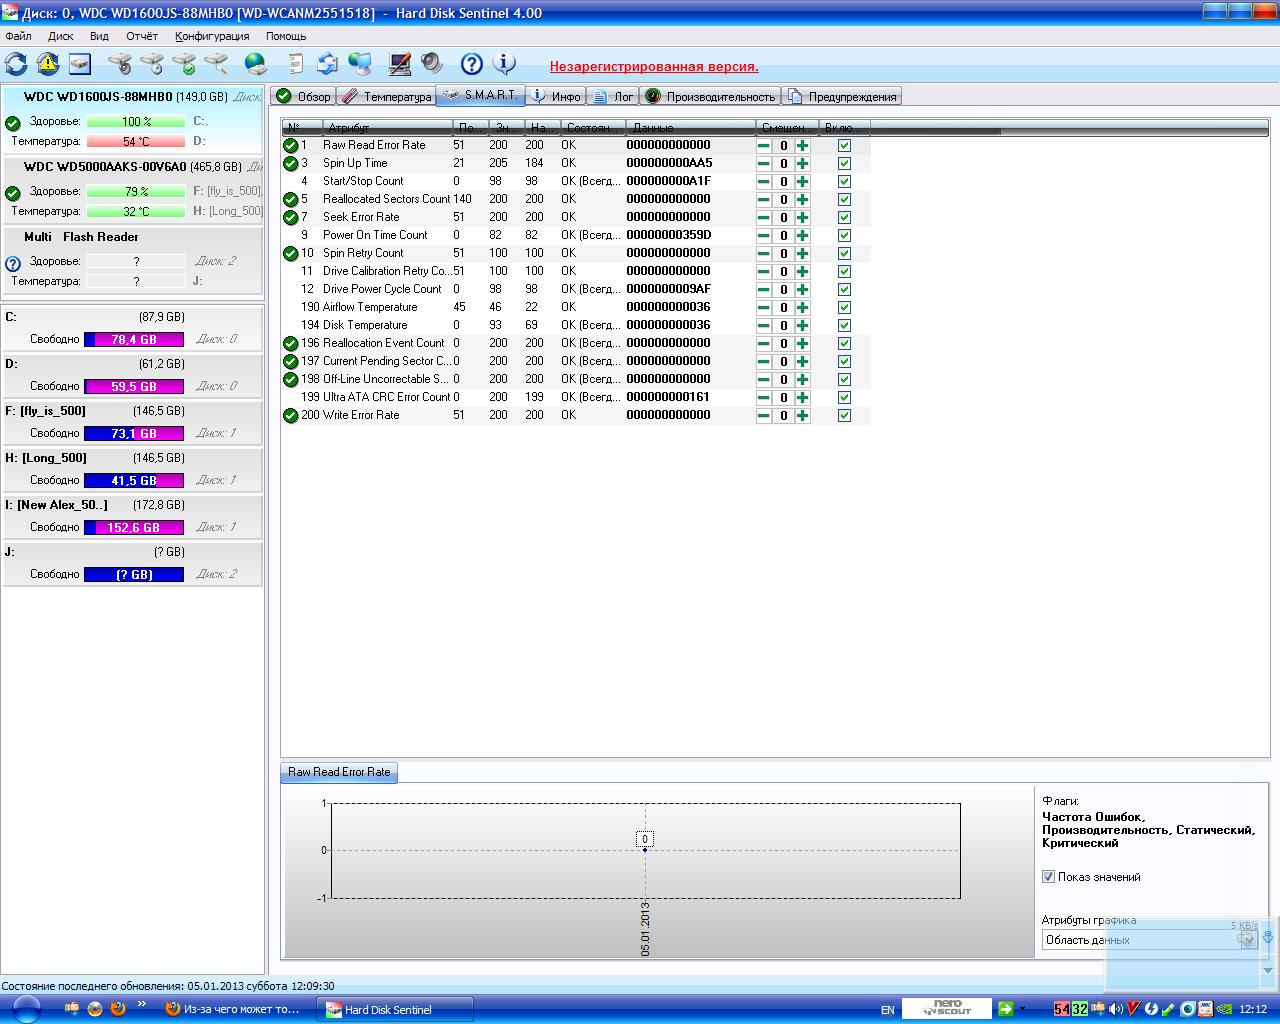Image resolution: width=1280 pixels, height=1024 pixels.
Task: Expand the Nero Scout toolbar dropdown arrow
Action: 1022,1009
